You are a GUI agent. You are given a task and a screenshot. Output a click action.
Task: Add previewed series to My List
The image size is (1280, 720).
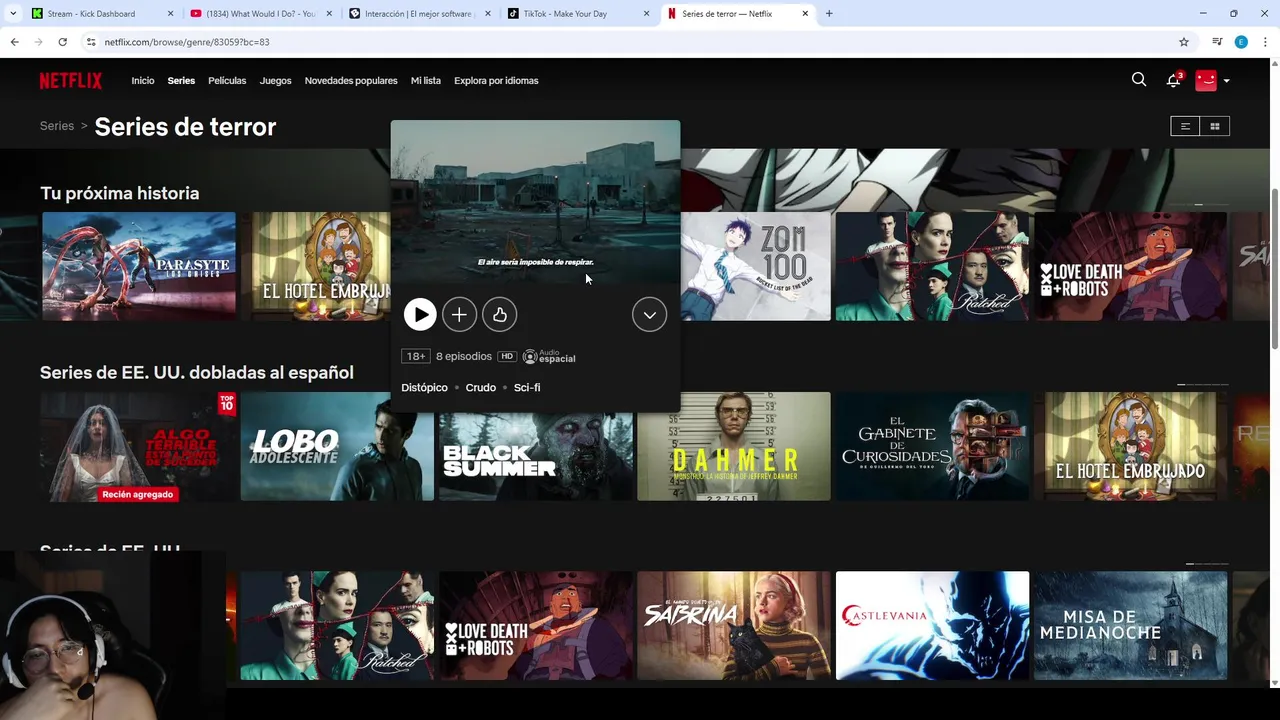click(x=459, y=315)
